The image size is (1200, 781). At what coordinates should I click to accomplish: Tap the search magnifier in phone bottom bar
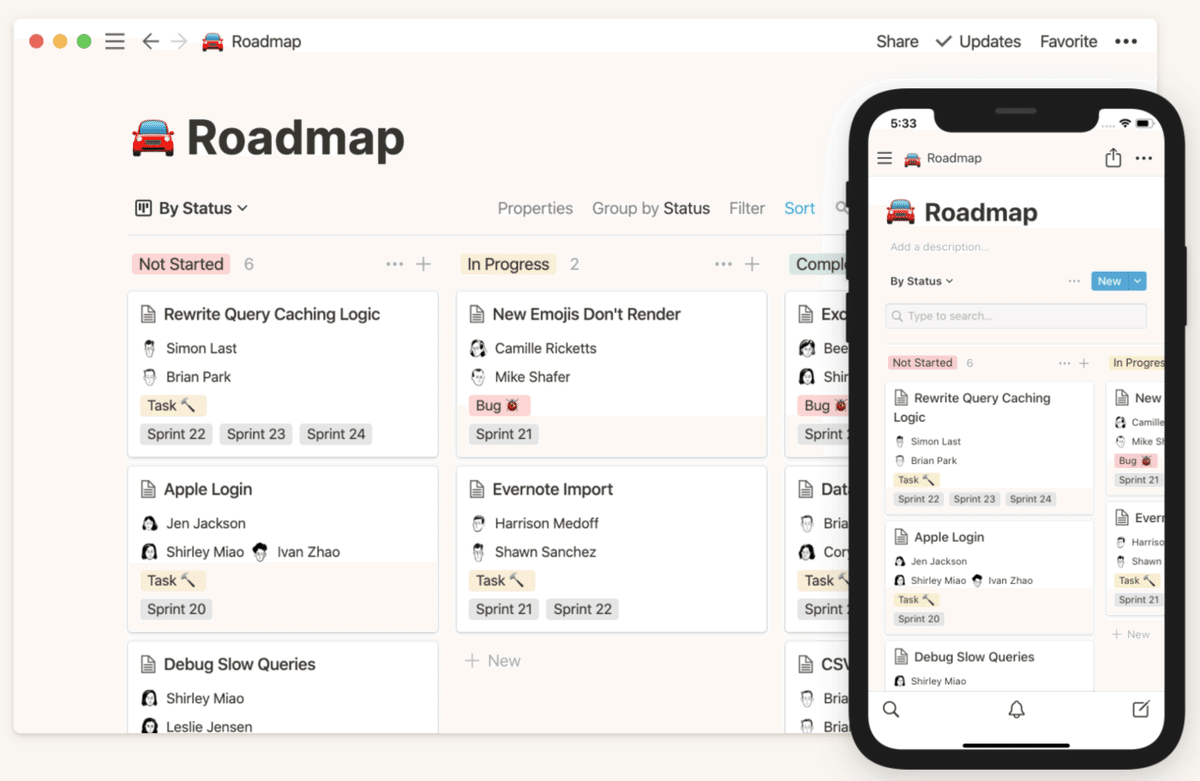pyautogui.click(x=891, y=709)
